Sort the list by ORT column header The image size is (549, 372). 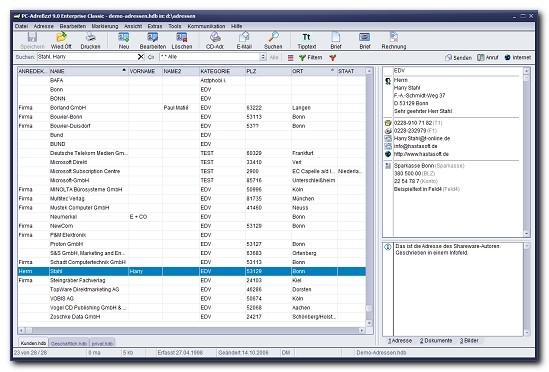click(314, 71)
